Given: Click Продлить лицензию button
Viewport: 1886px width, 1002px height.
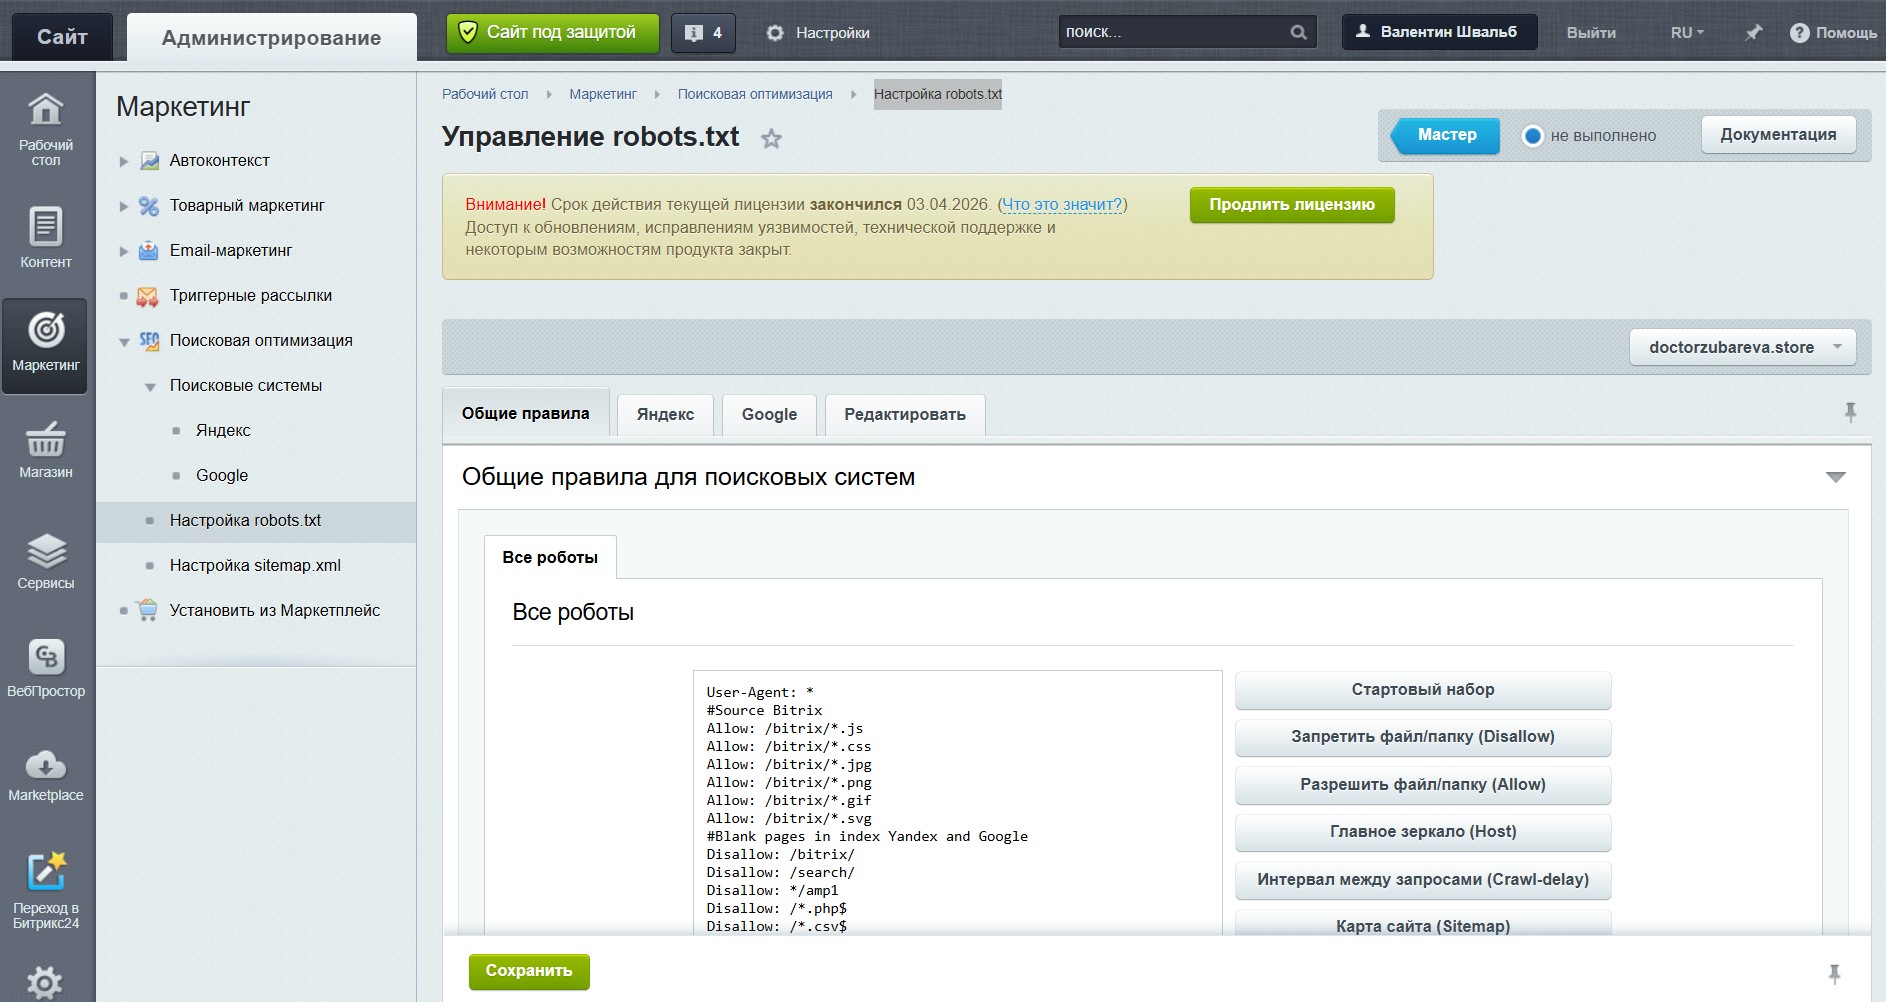Looking at the screenshot, I should pos(1292,205).
